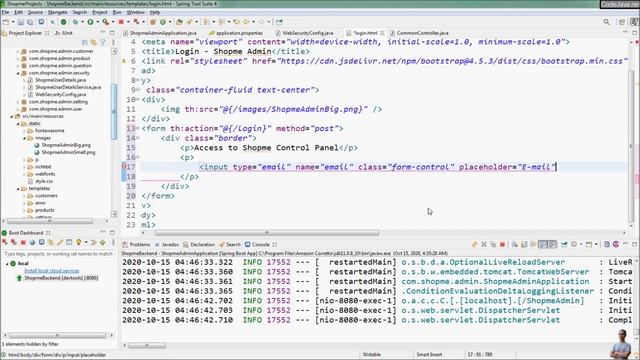The width and height of the screenshot is (640, 360).
Task: Switch to WebSecurityConfig.java editor tab
Action: tap(304, 33)
